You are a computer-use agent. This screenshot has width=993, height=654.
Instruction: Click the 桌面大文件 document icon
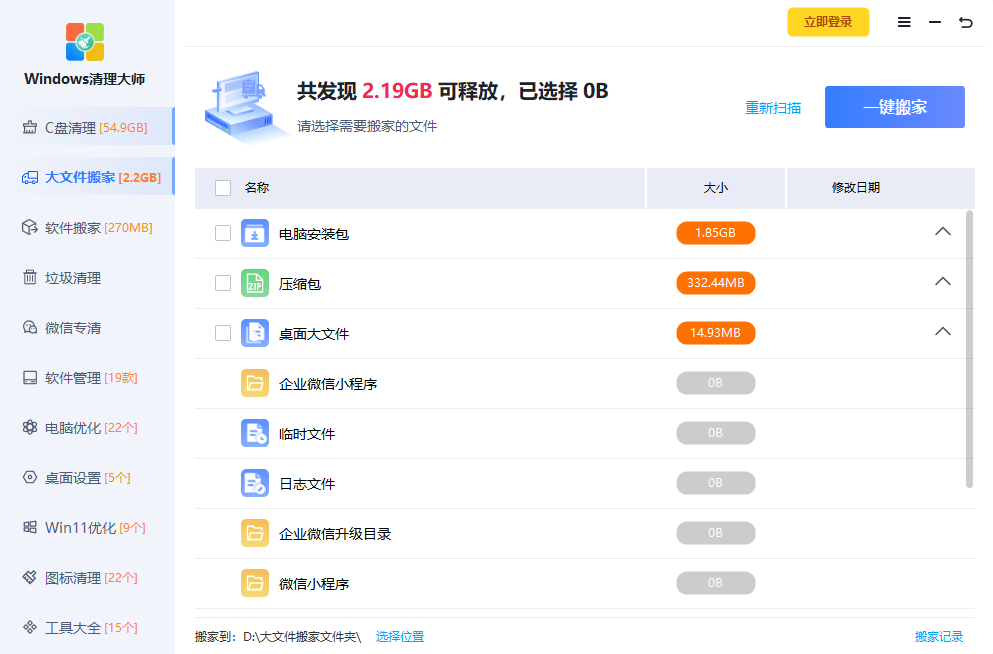coord(255,334)
